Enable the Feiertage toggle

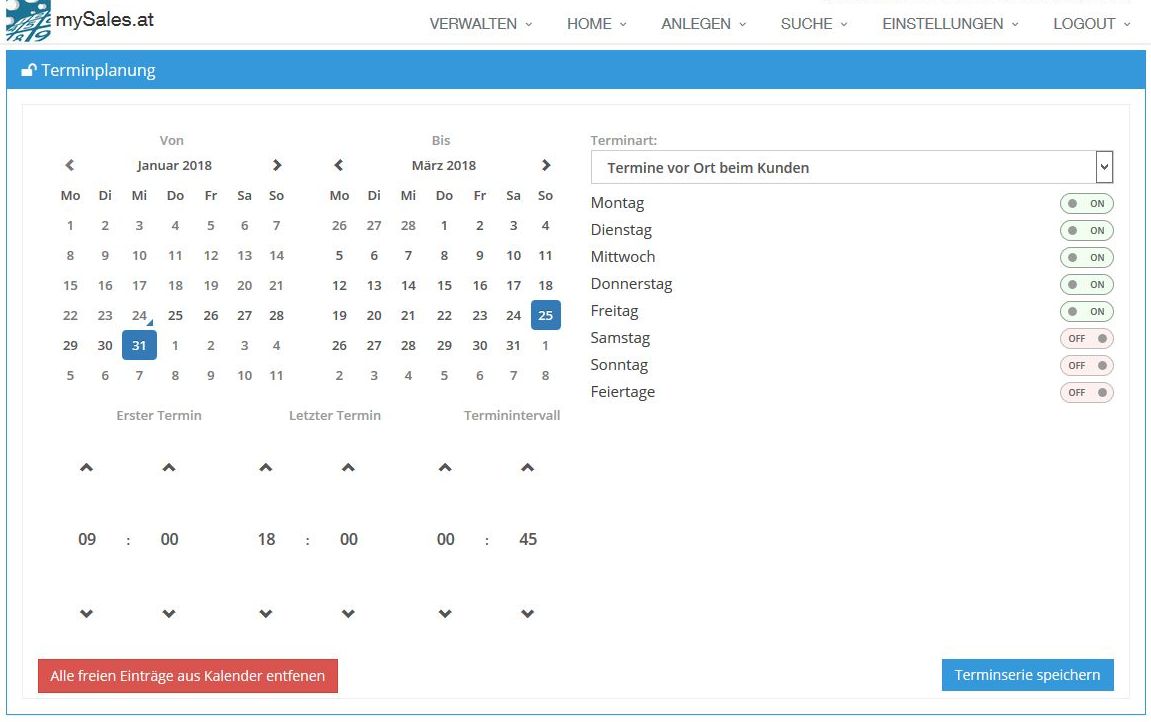[1087, 393]
